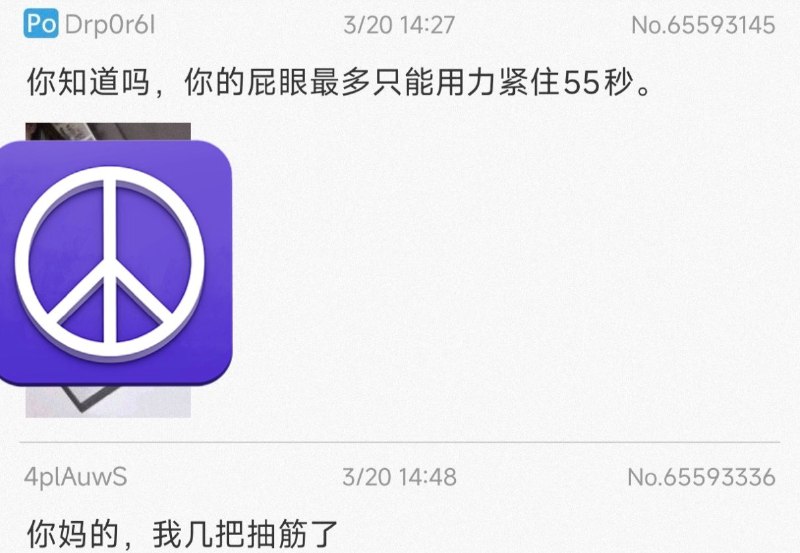The height and width of the screenshot is (553, 800).
Task: Tap the empty space between Drp0r6I and 3/20 14:27
Action: click(x=249, y=25)
